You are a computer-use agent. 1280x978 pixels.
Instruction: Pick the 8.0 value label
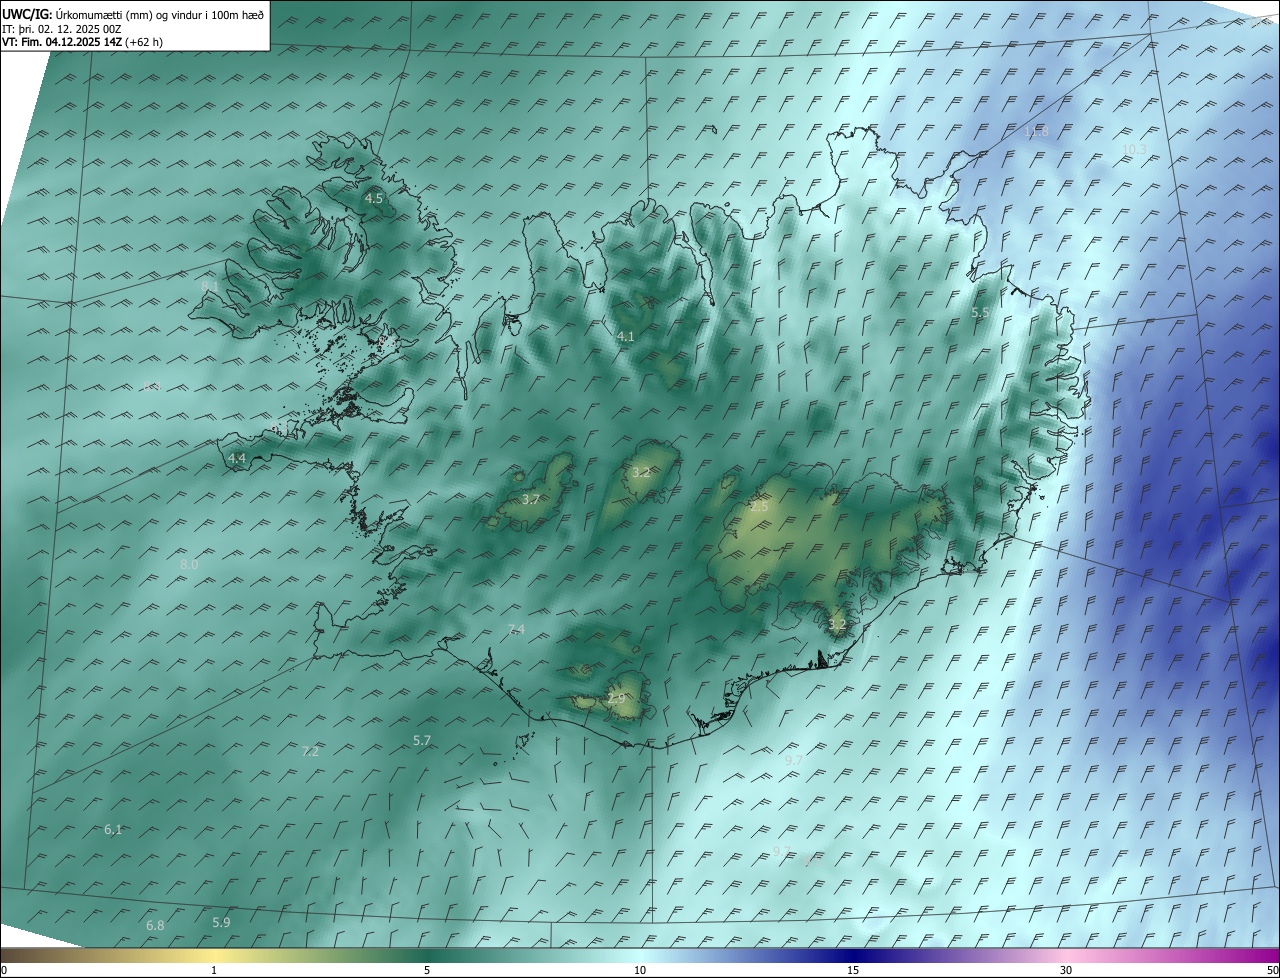click(x=189, y=565)
